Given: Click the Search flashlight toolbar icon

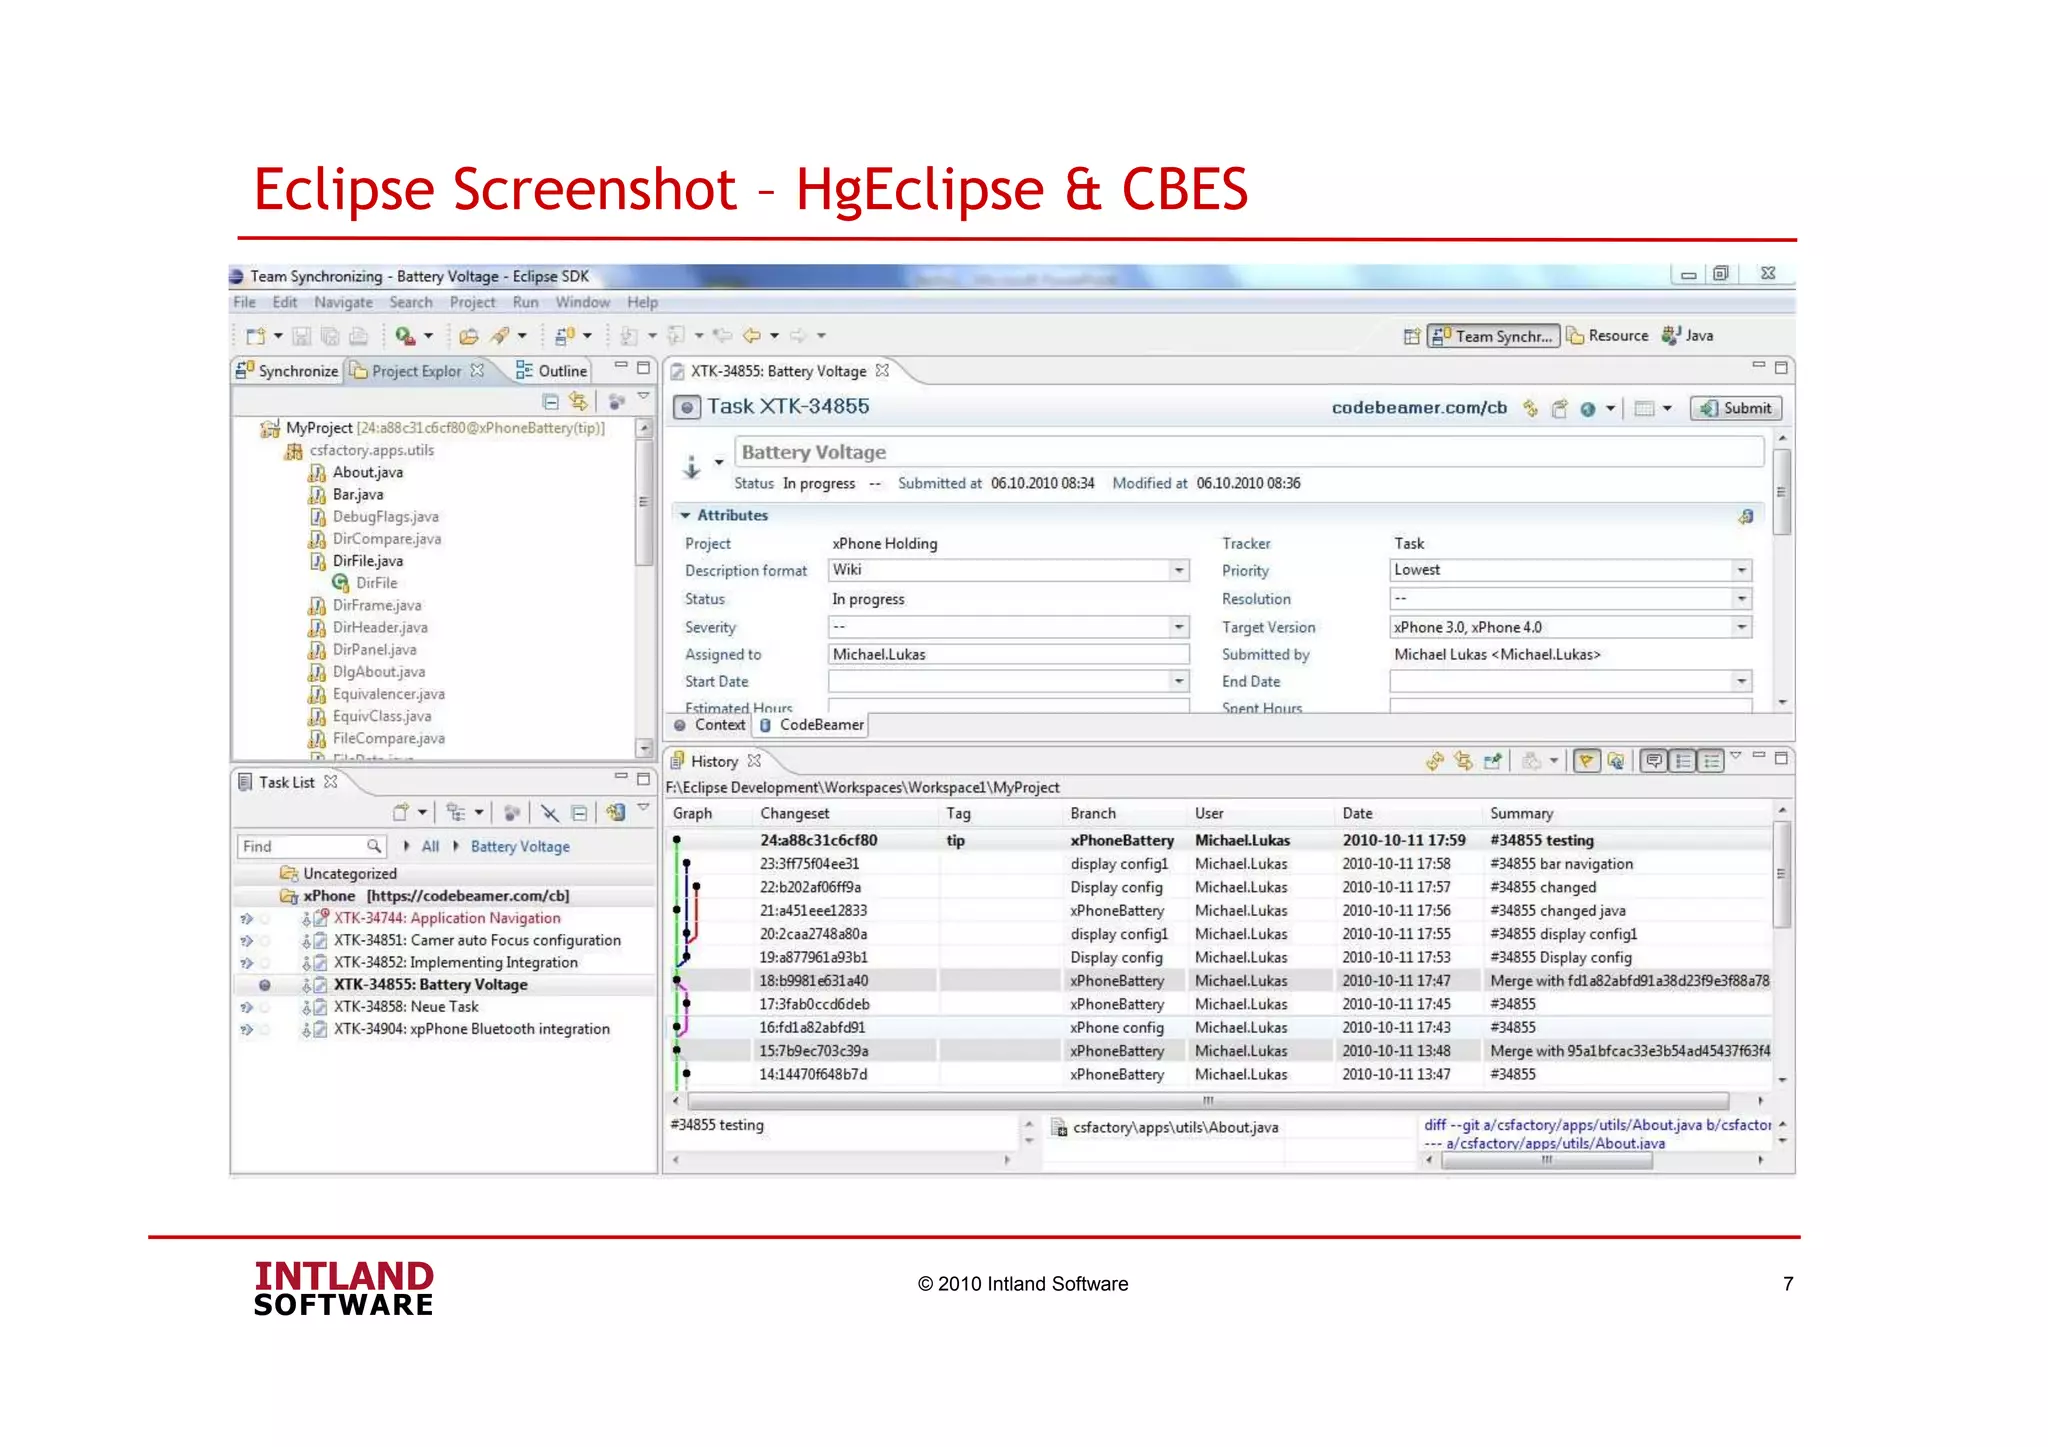Looking at the screenshot, I should [x=500, y=336].
